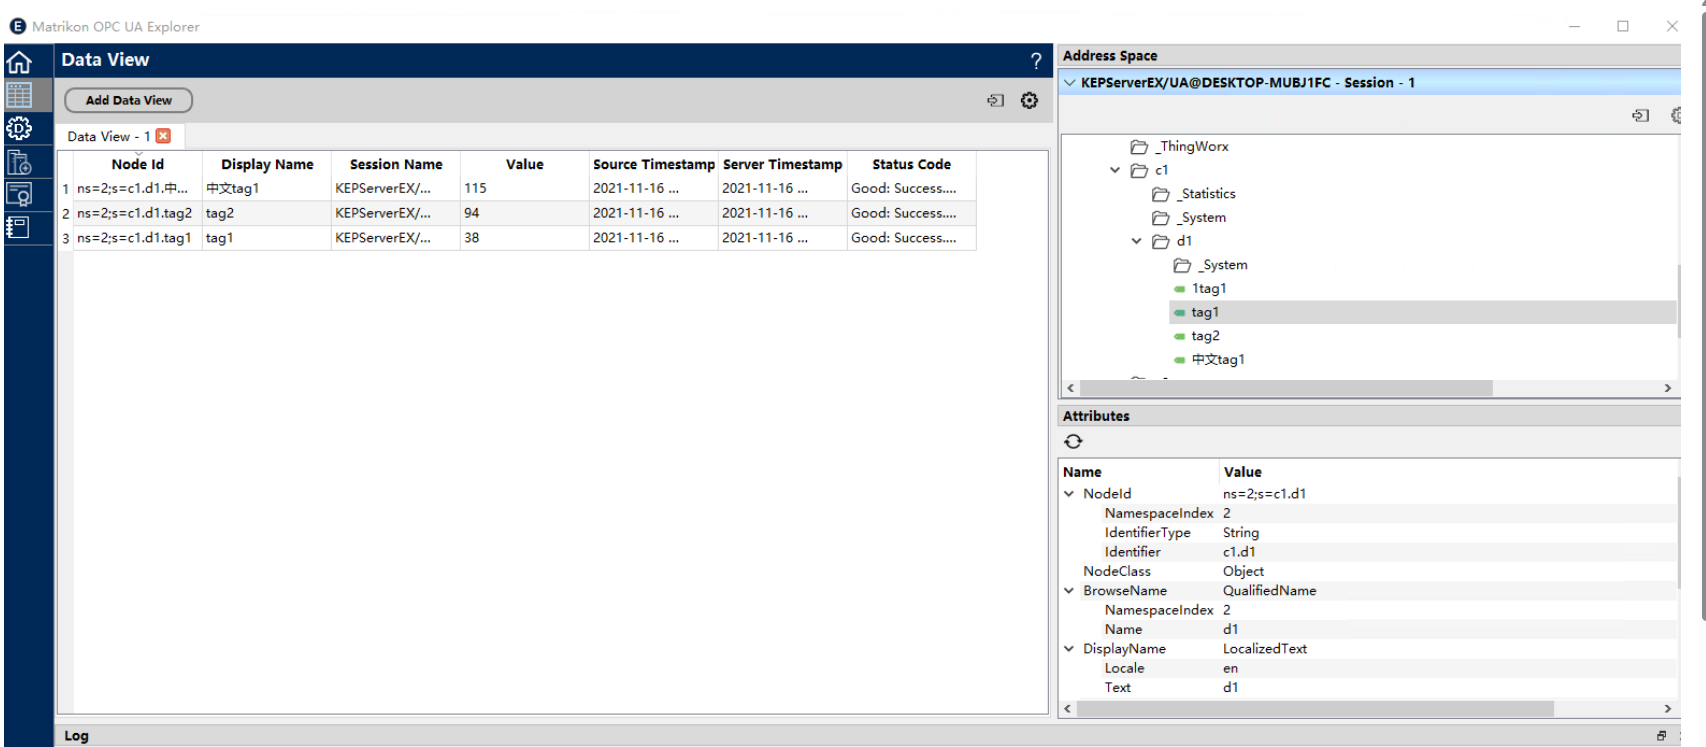Click the value cell showing 38
This screenshot has height=747, width=1706.
[525, 238]
